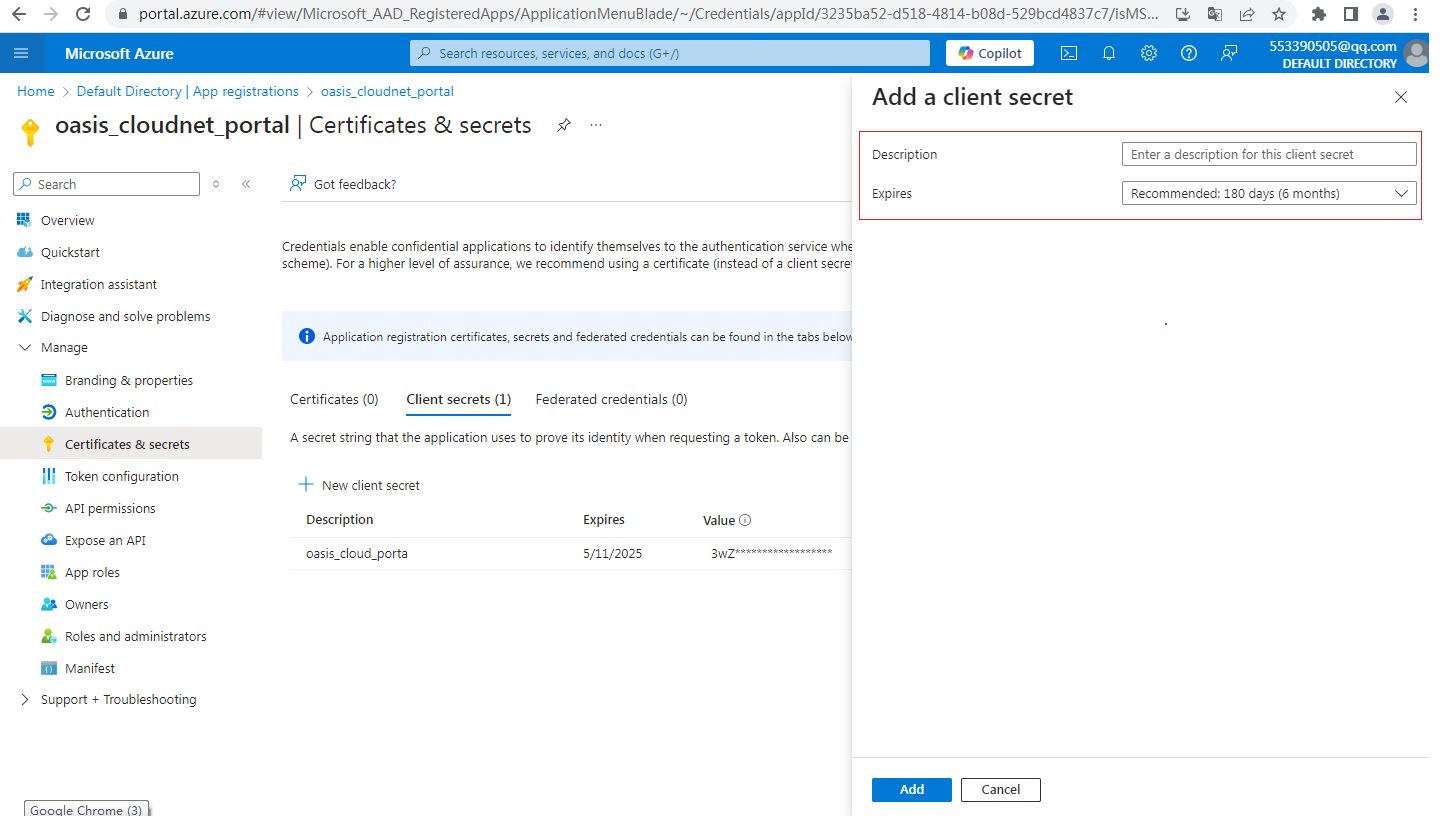Select the Client secrets (1) tab

[458, 399]
